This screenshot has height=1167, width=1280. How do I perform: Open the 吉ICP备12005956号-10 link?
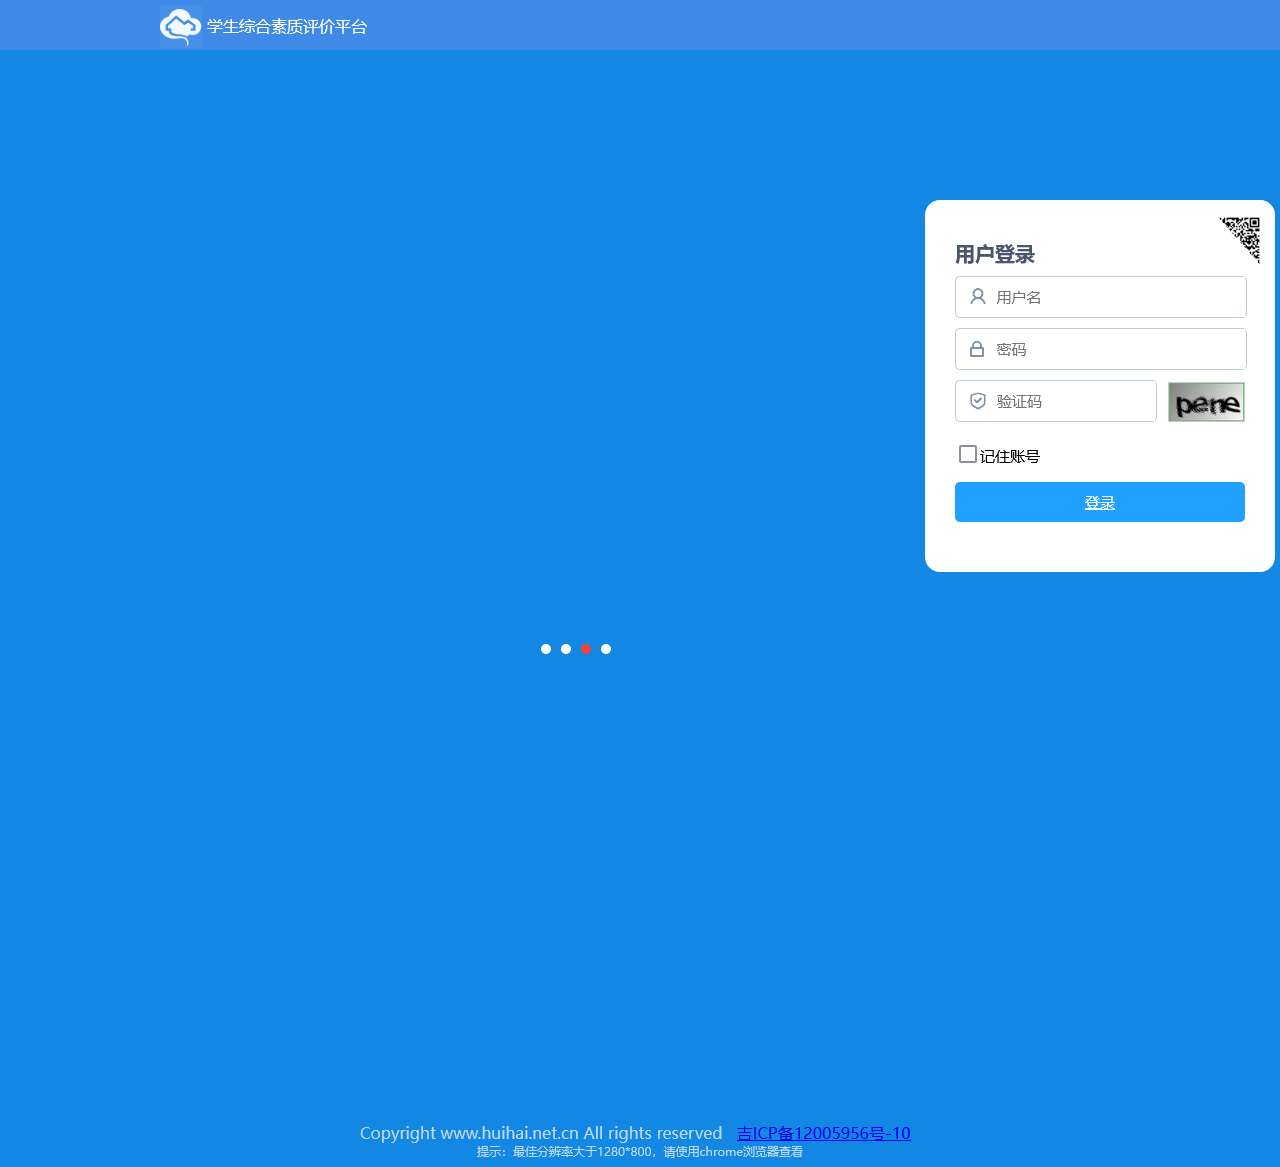tap(824, 1133)
